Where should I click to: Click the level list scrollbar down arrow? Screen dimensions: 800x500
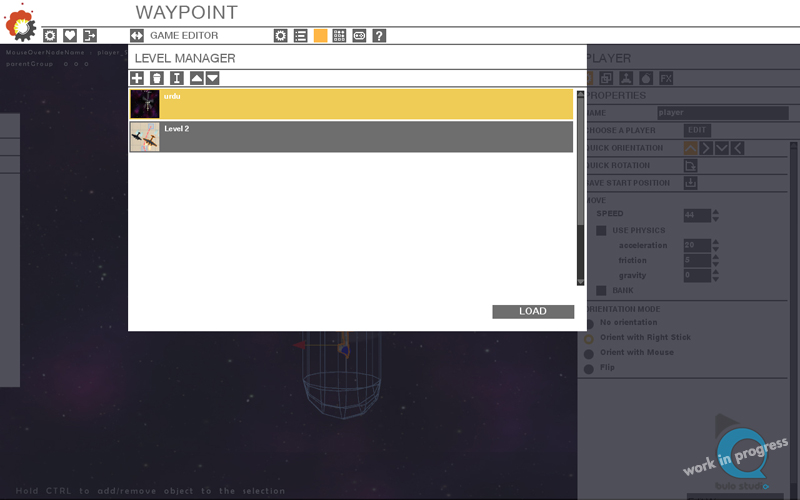tap(581, 282)
